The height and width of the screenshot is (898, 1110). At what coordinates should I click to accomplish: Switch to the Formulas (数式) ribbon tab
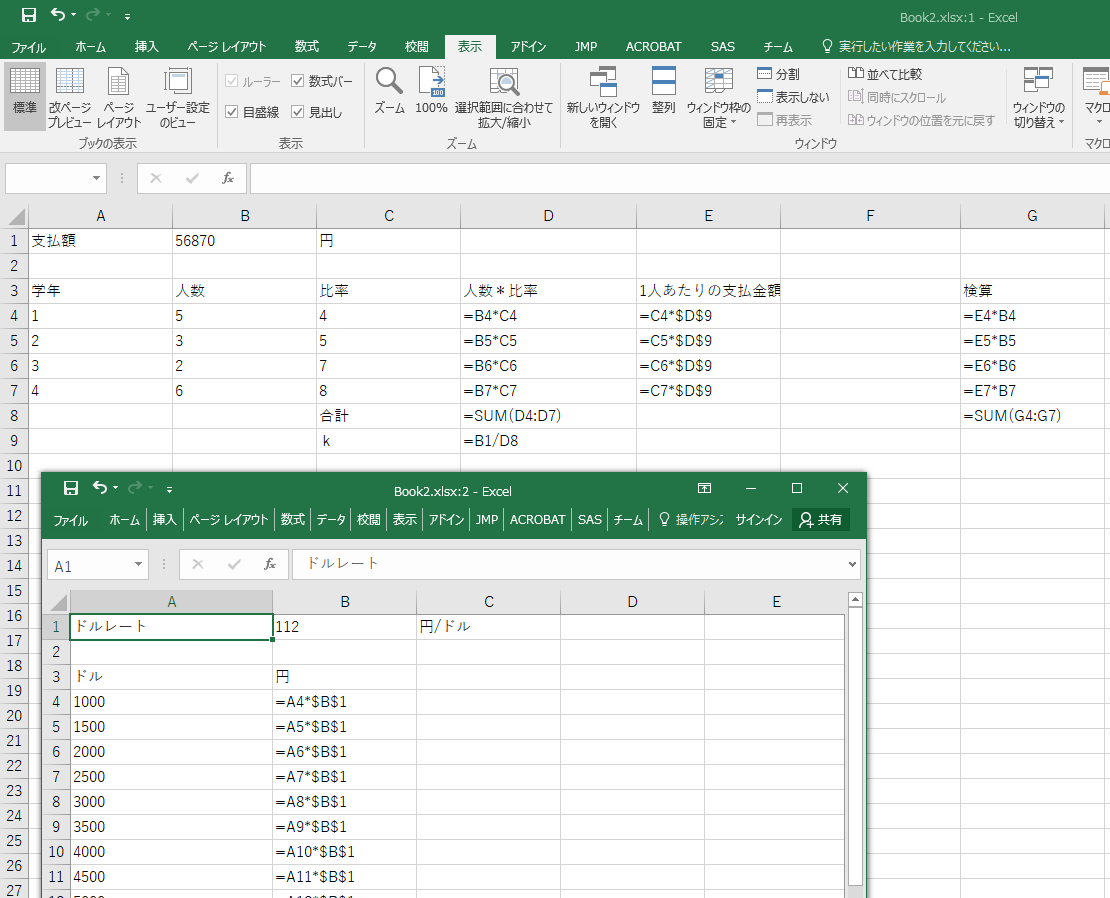pos(307,46)
